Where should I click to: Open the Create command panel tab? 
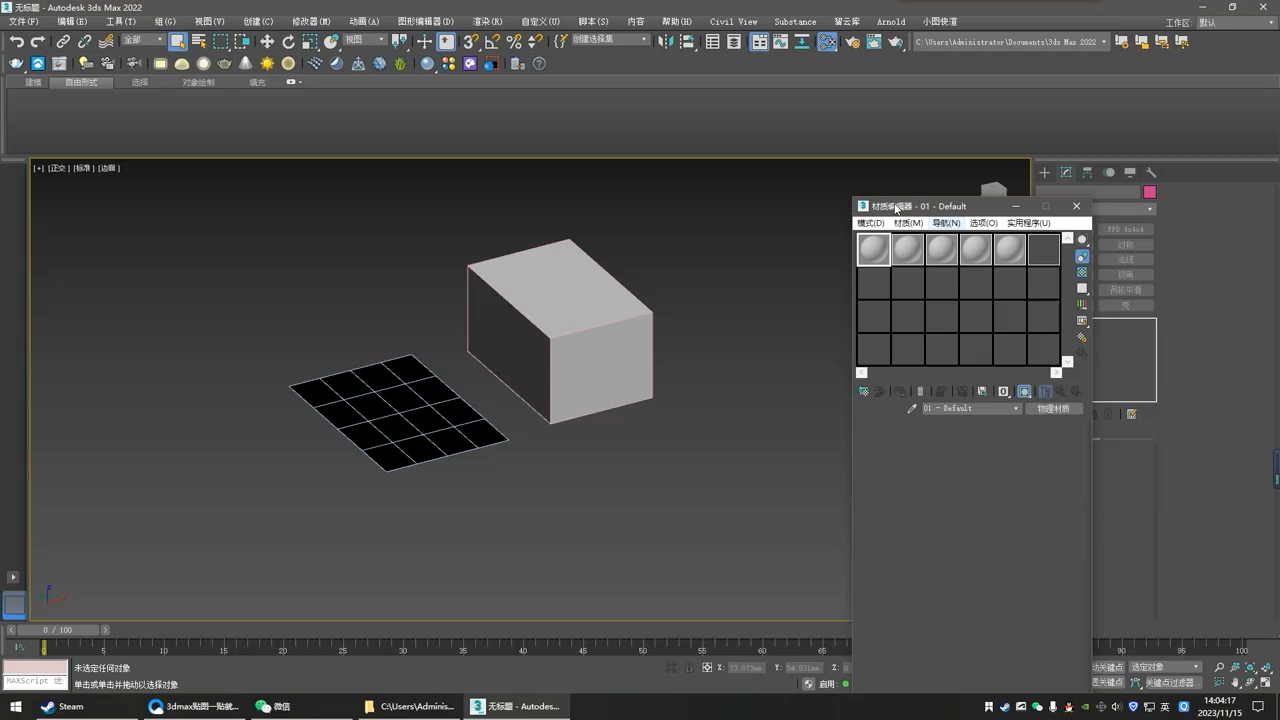tap(1045, 172)
